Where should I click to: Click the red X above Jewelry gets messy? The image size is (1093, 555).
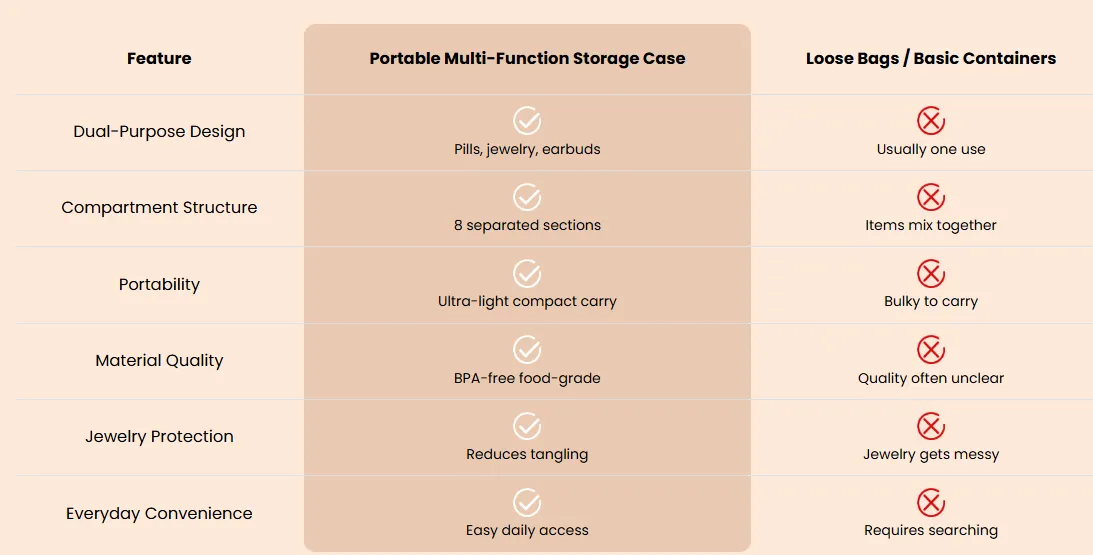pyautogui.click(x=931, y=426)
